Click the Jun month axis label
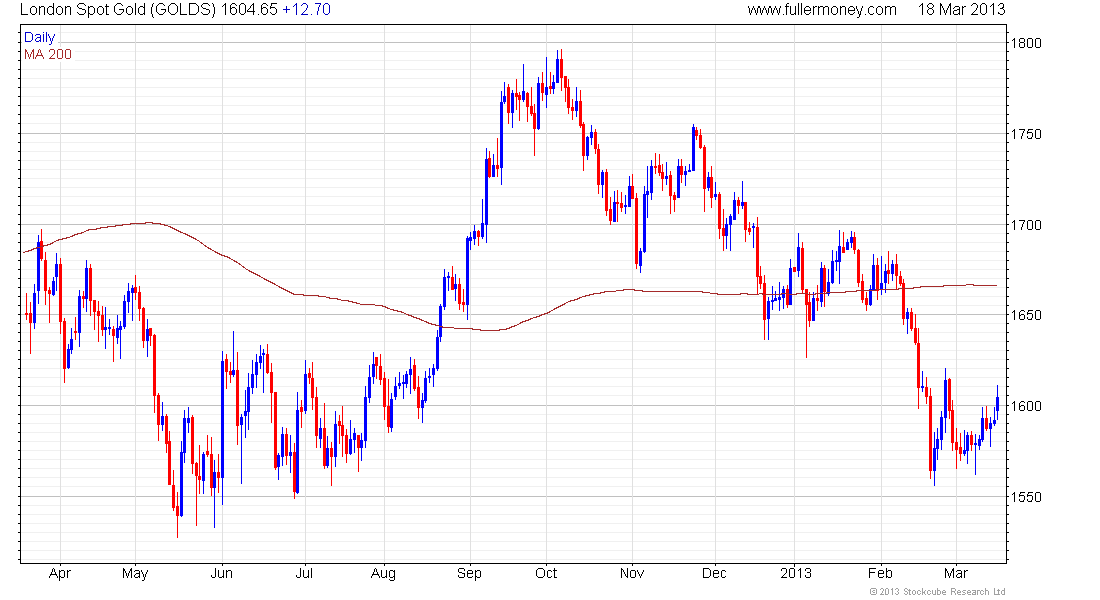Image resolution: width=1100 pixels, height=600 pixels. point(222,573)
